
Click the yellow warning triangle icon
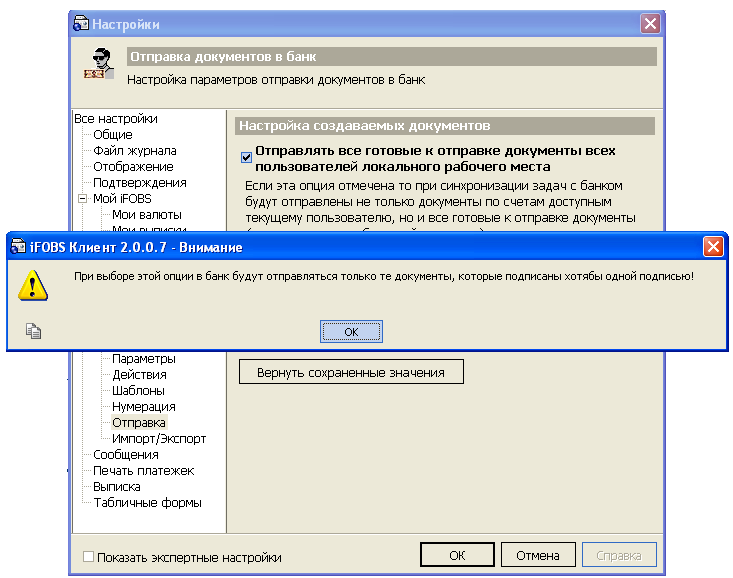[33, 285]
